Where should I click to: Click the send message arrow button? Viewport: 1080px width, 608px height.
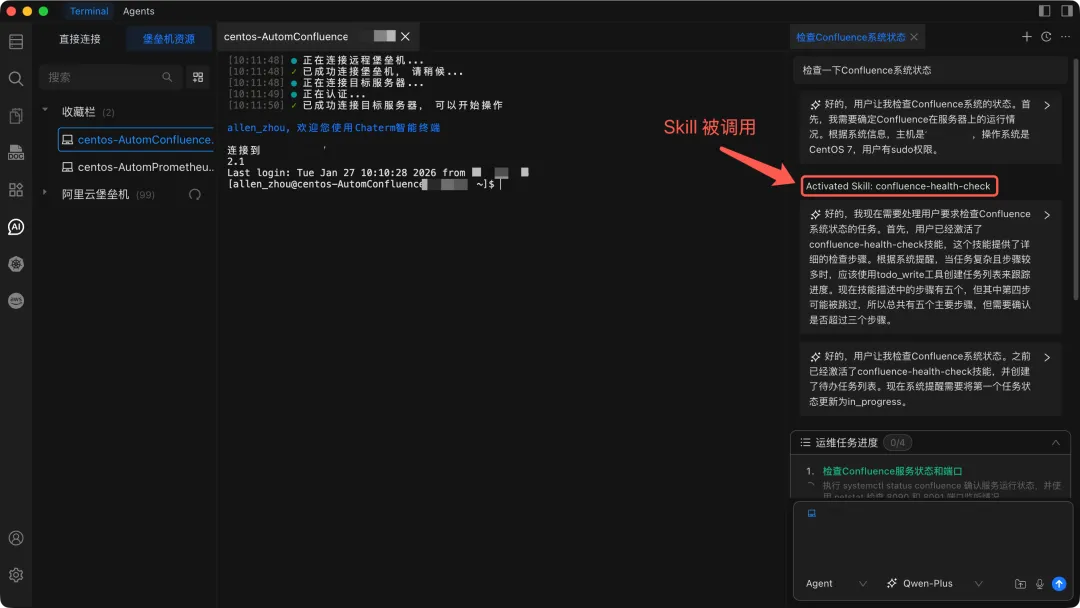(1058, 584)
